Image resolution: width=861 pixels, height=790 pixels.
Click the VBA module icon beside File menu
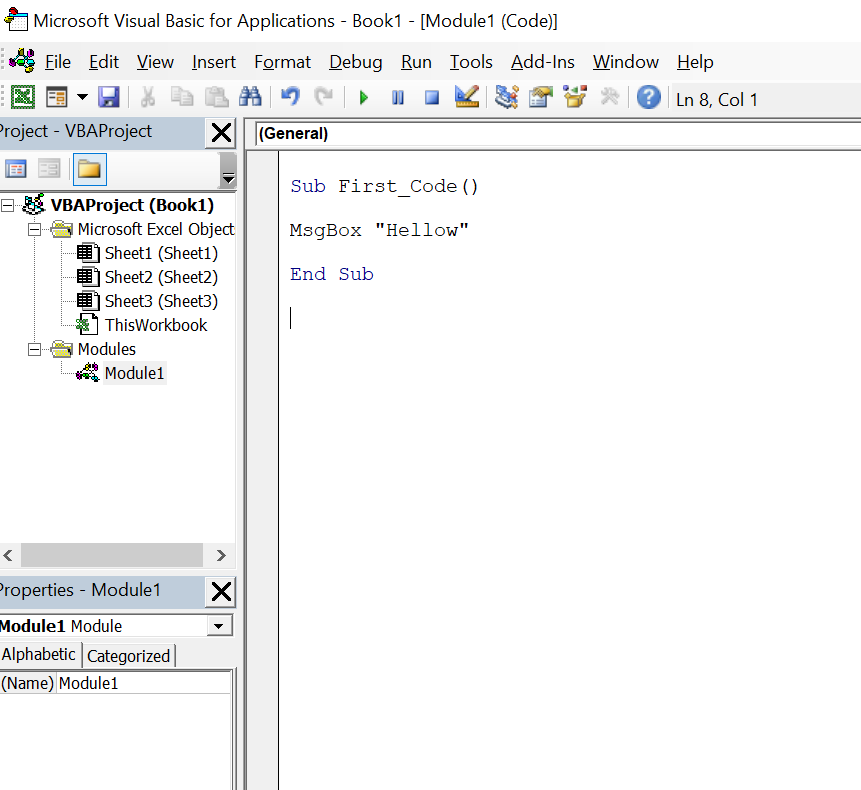[22, 60]
